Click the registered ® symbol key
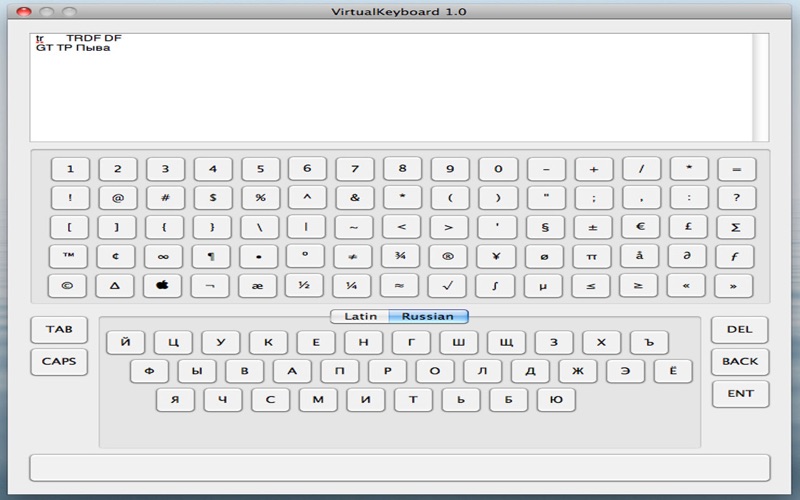Viewport: 800px width, 500px height. pyautogui.click(x=447, y=256)
